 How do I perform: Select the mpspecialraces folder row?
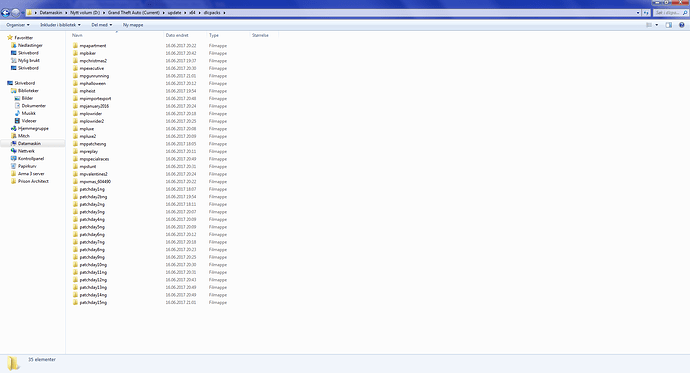pos(150,159)
